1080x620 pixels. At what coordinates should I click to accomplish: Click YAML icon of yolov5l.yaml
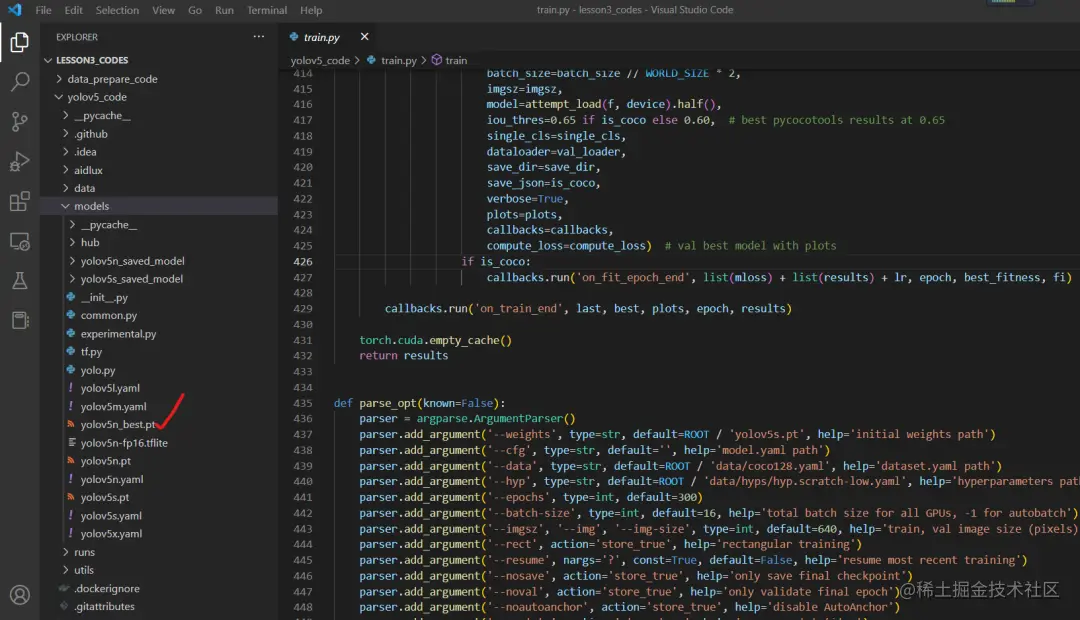pyautogui.click(x=70, y=388)
